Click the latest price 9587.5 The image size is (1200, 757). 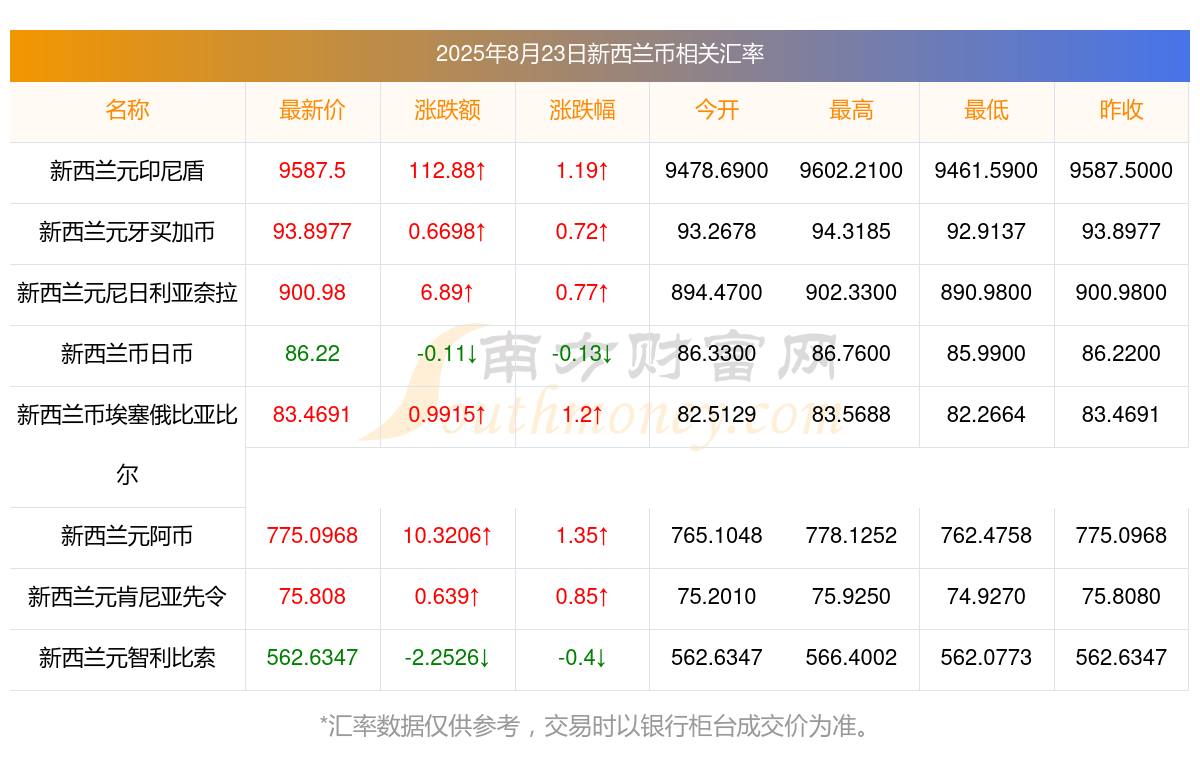click(312, 171)
